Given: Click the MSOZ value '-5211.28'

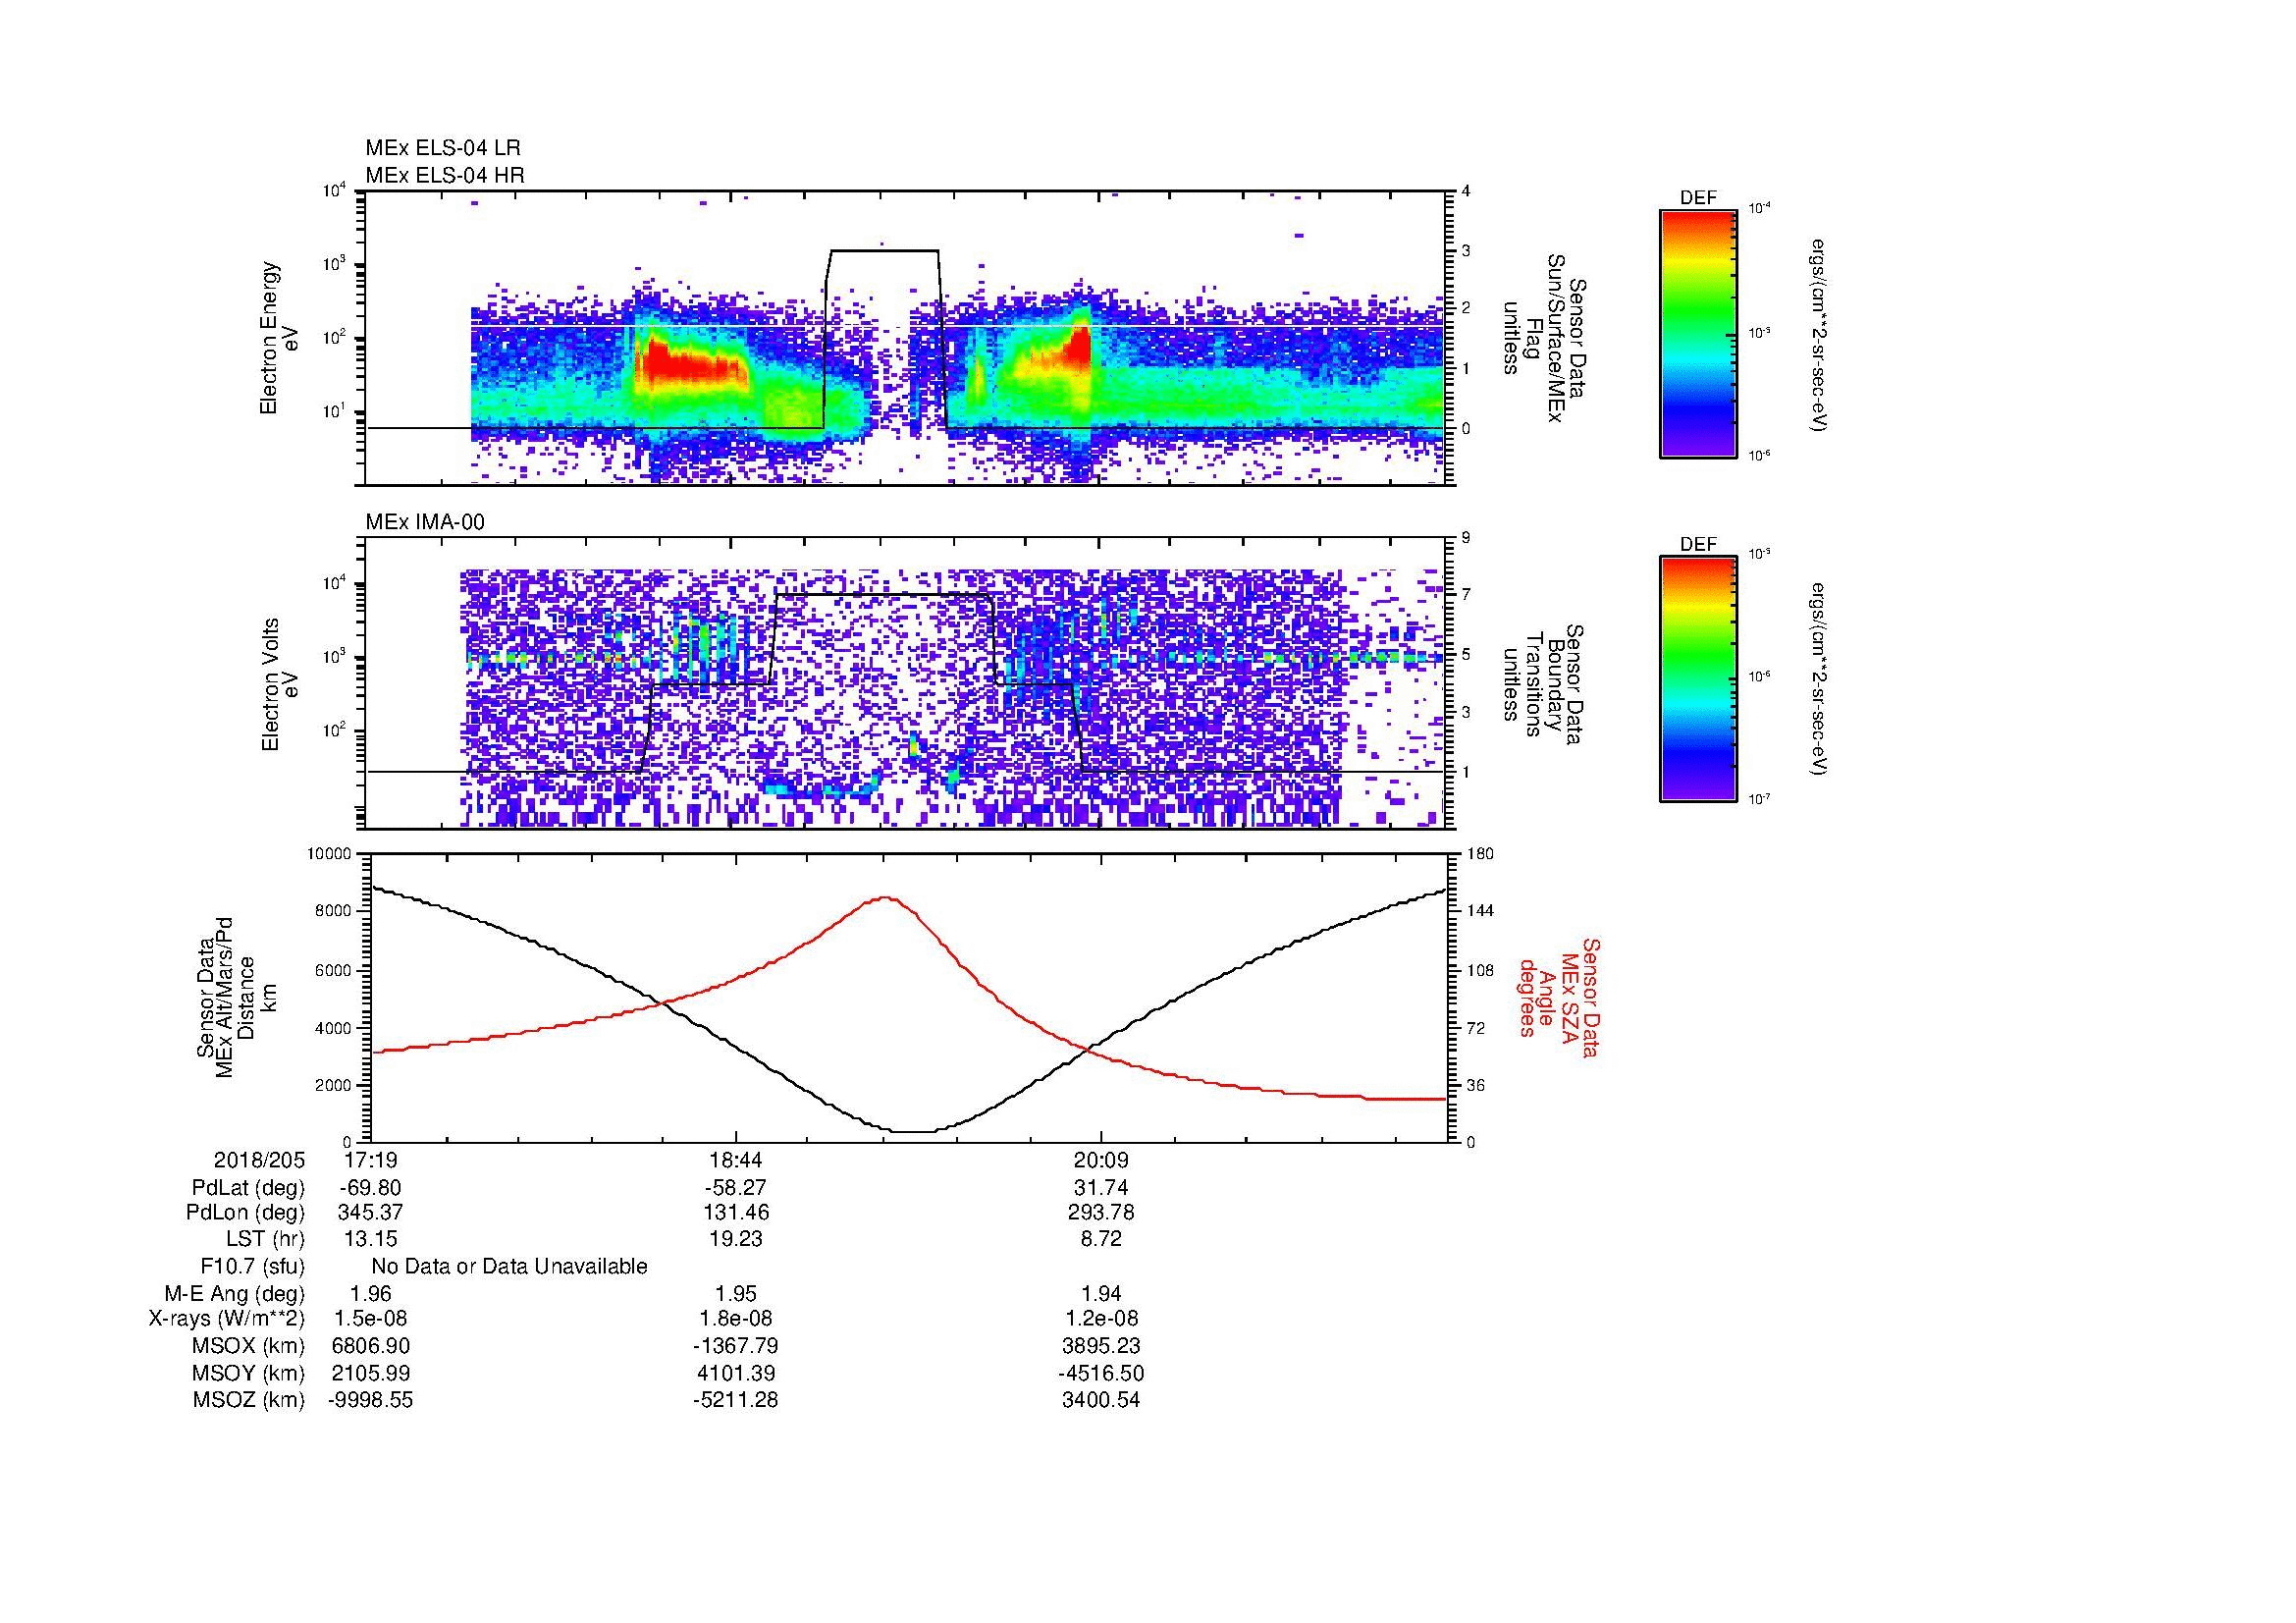Looking at the screenshot, I should point(735,1400).
